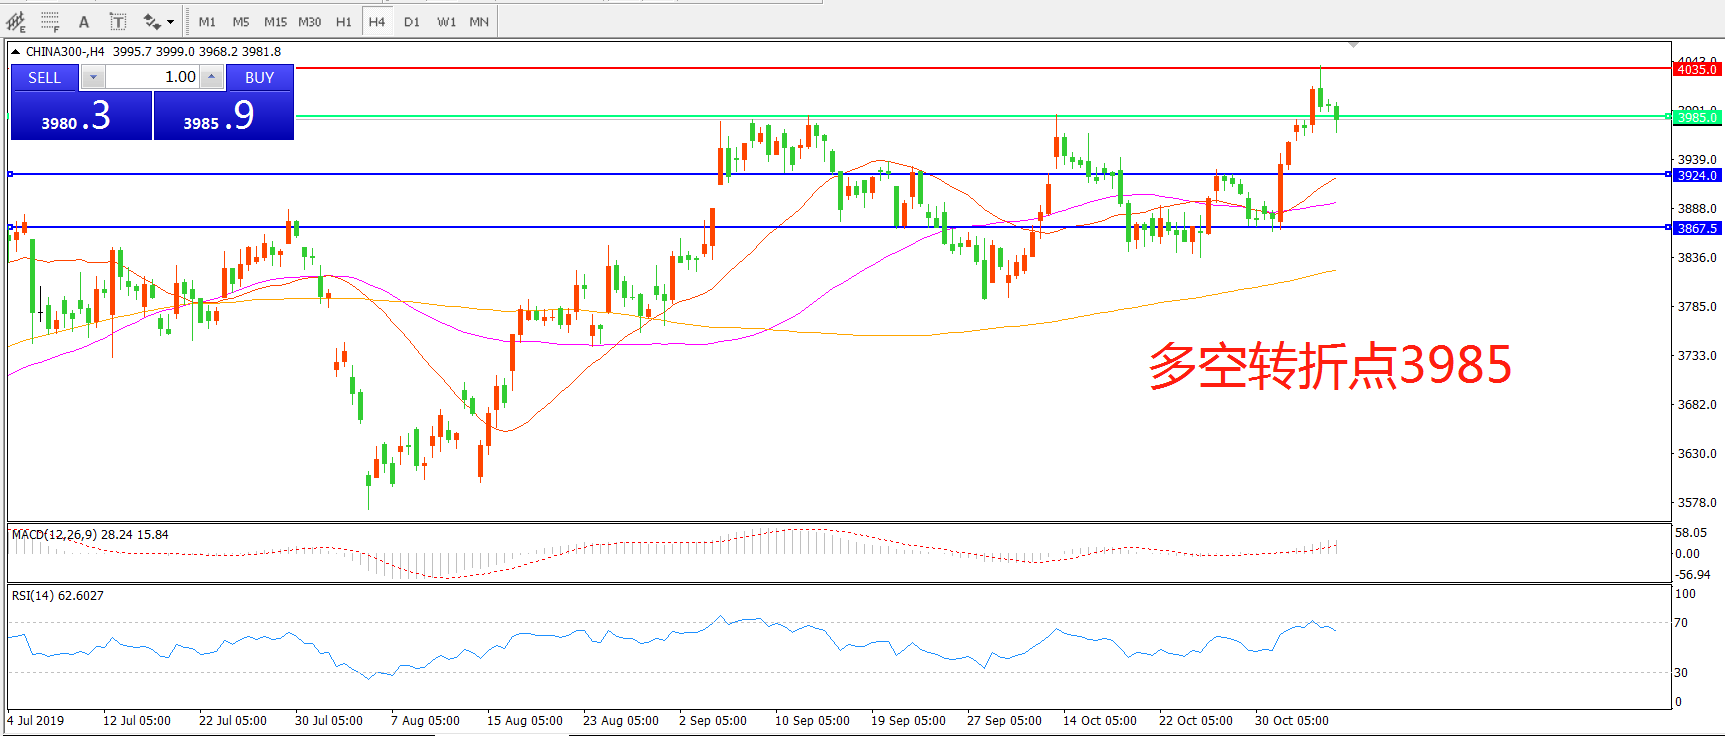
Task: Select the MN monthly timeframe
Action: (479, 21)
